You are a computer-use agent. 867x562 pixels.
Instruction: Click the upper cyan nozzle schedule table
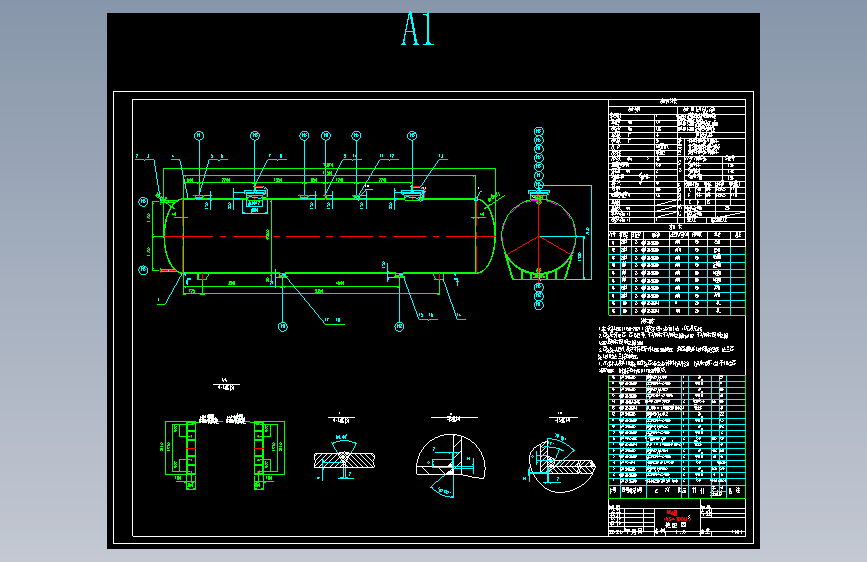pos(677,273)
